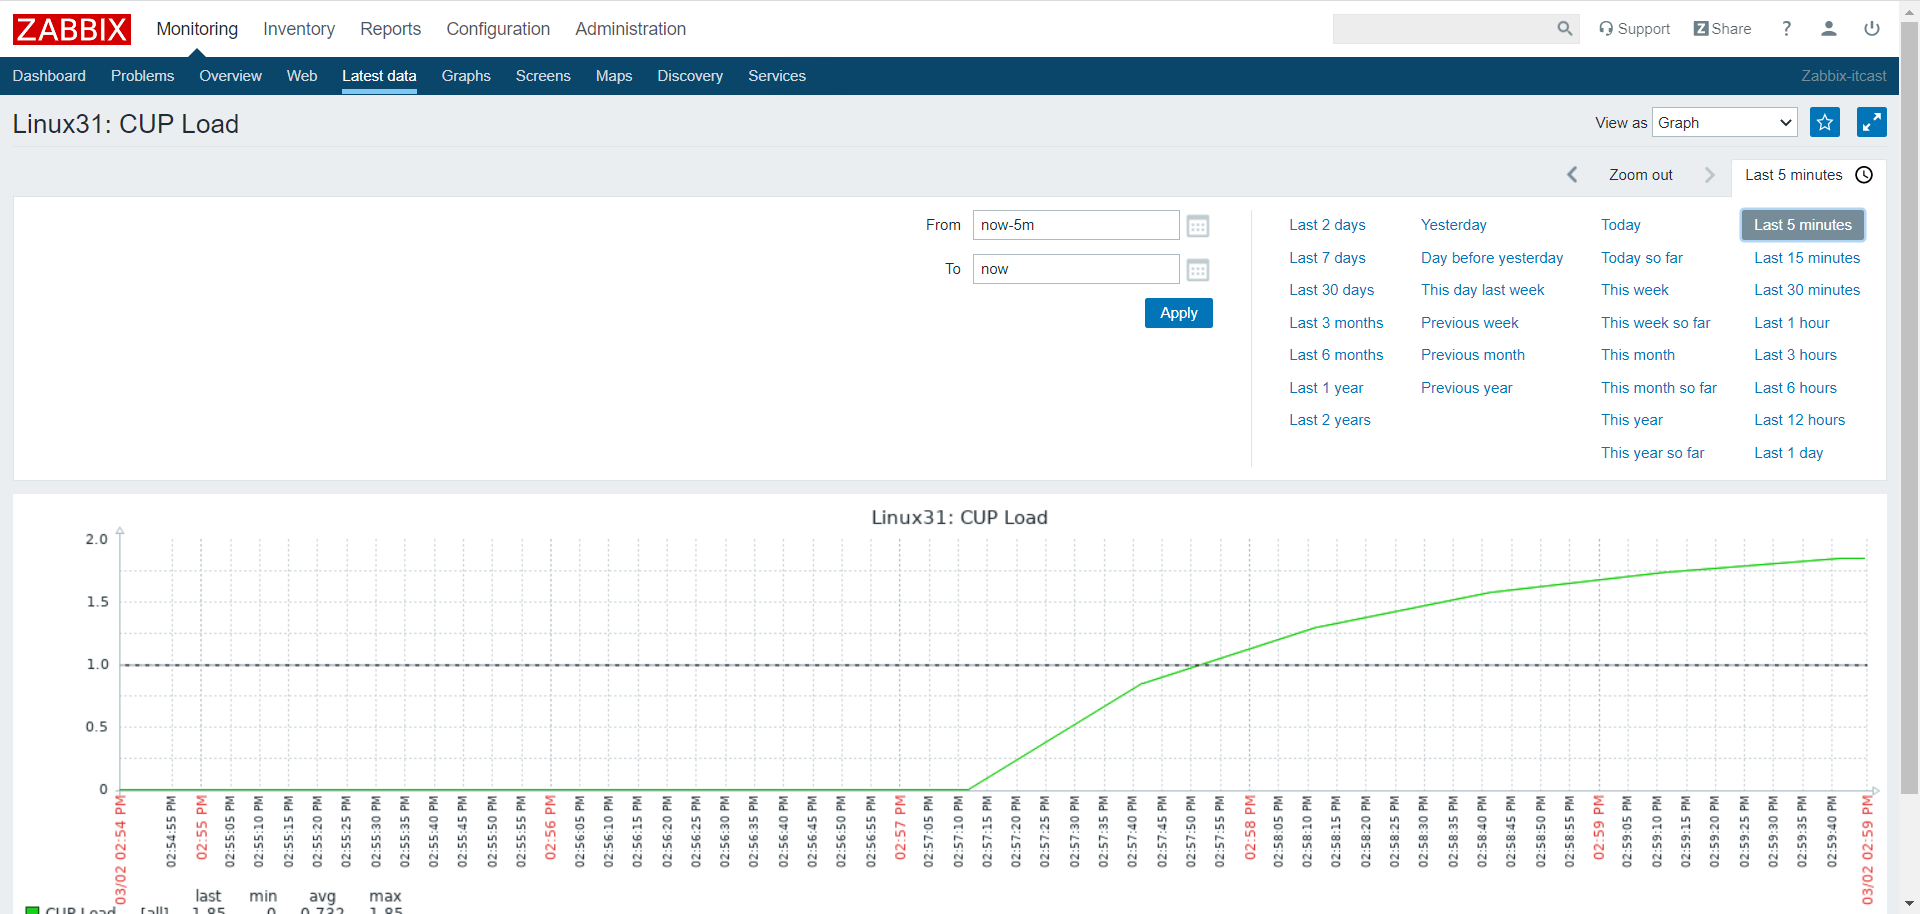The height and width of the screenshot is (914, 1920).
Task: Click the To input field
Action: 1076,269
